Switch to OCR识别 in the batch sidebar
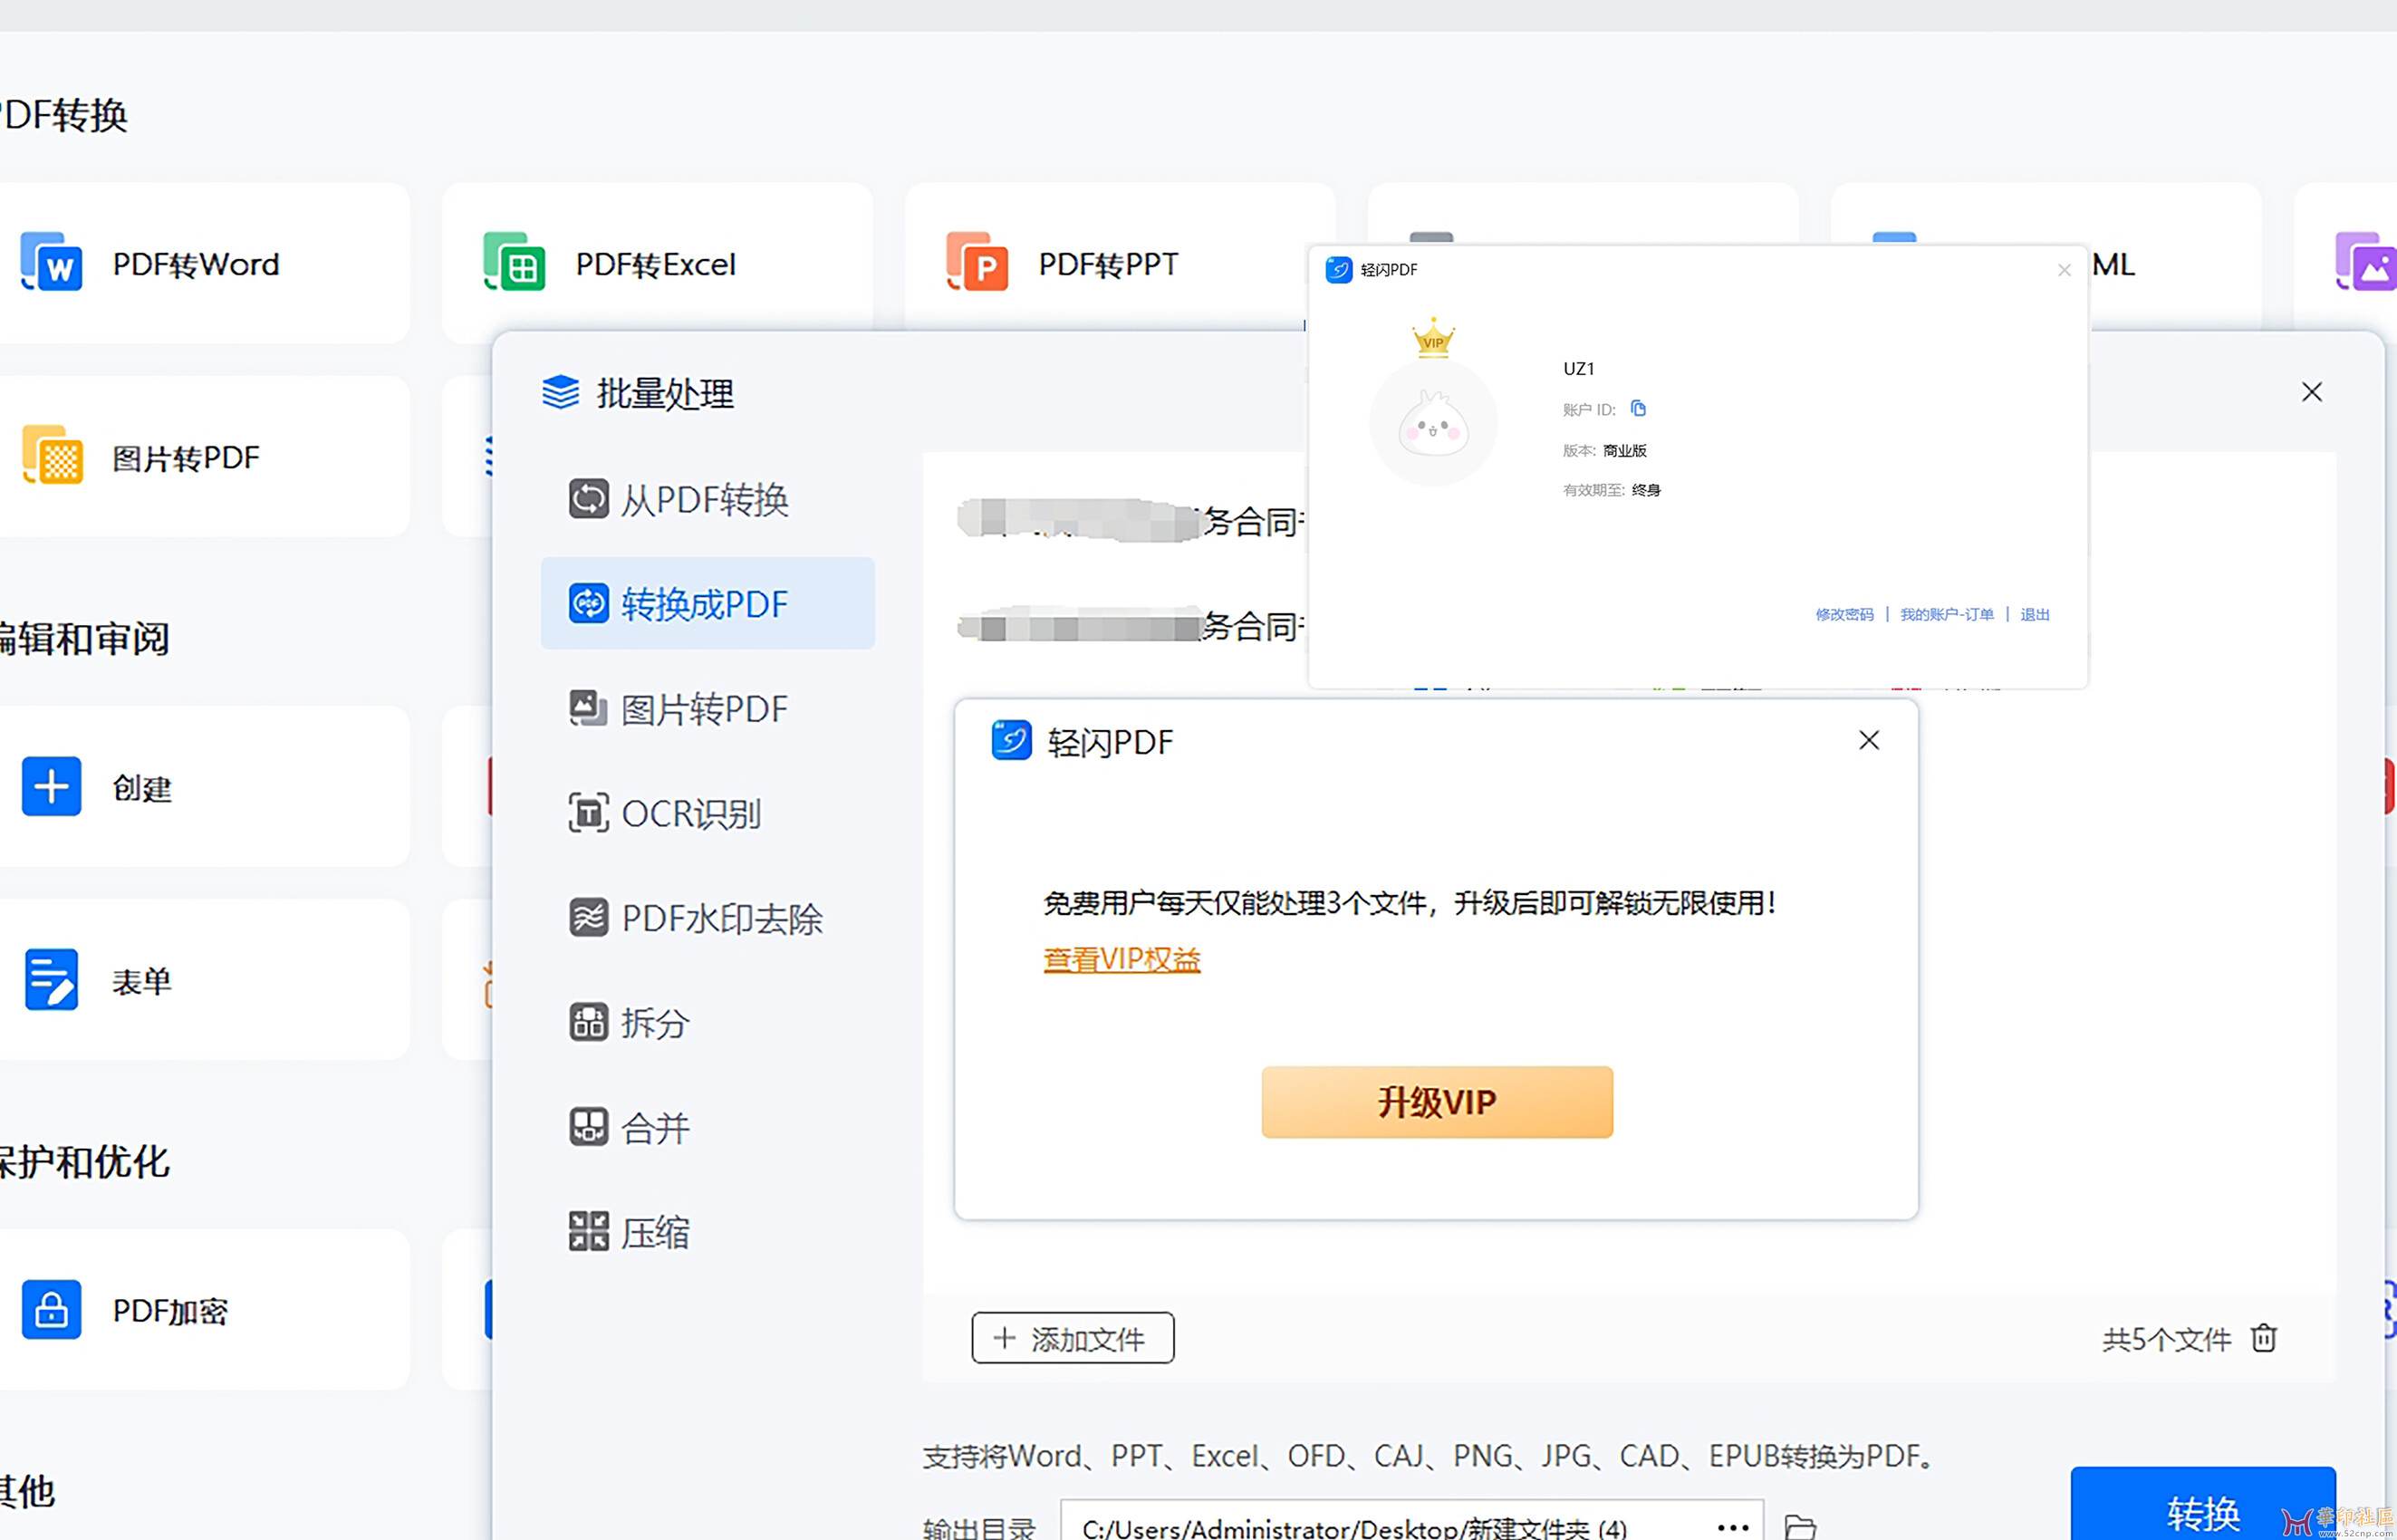This screenshot has height=1540, width=2397. [x=690, y=813]
